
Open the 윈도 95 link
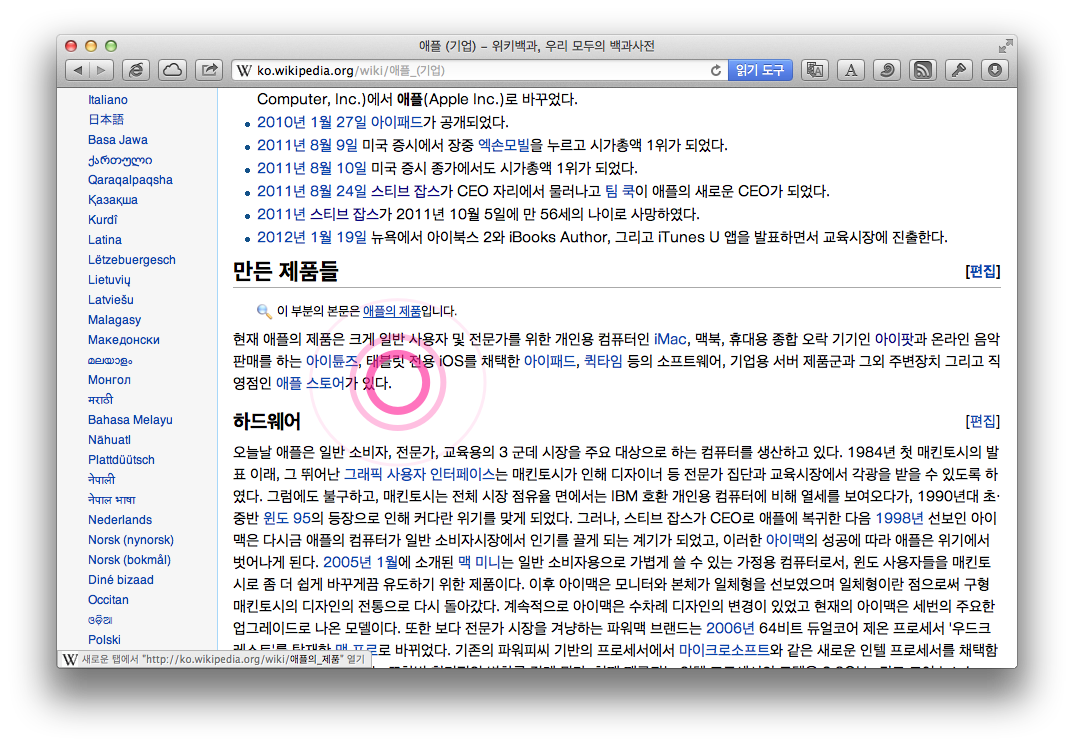[287, 518]
